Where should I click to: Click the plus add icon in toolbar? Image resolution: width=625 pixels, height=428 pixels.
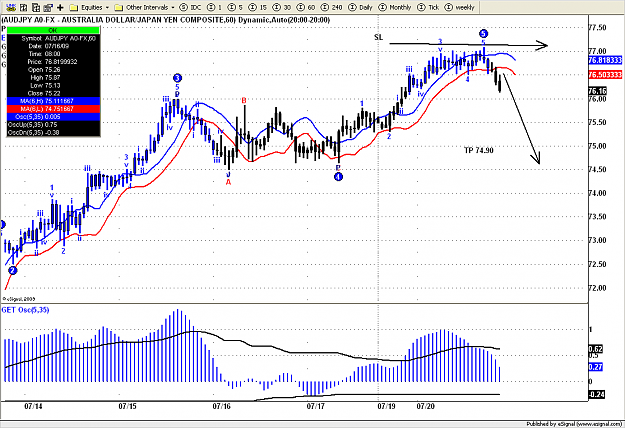(x=60, y=7)
